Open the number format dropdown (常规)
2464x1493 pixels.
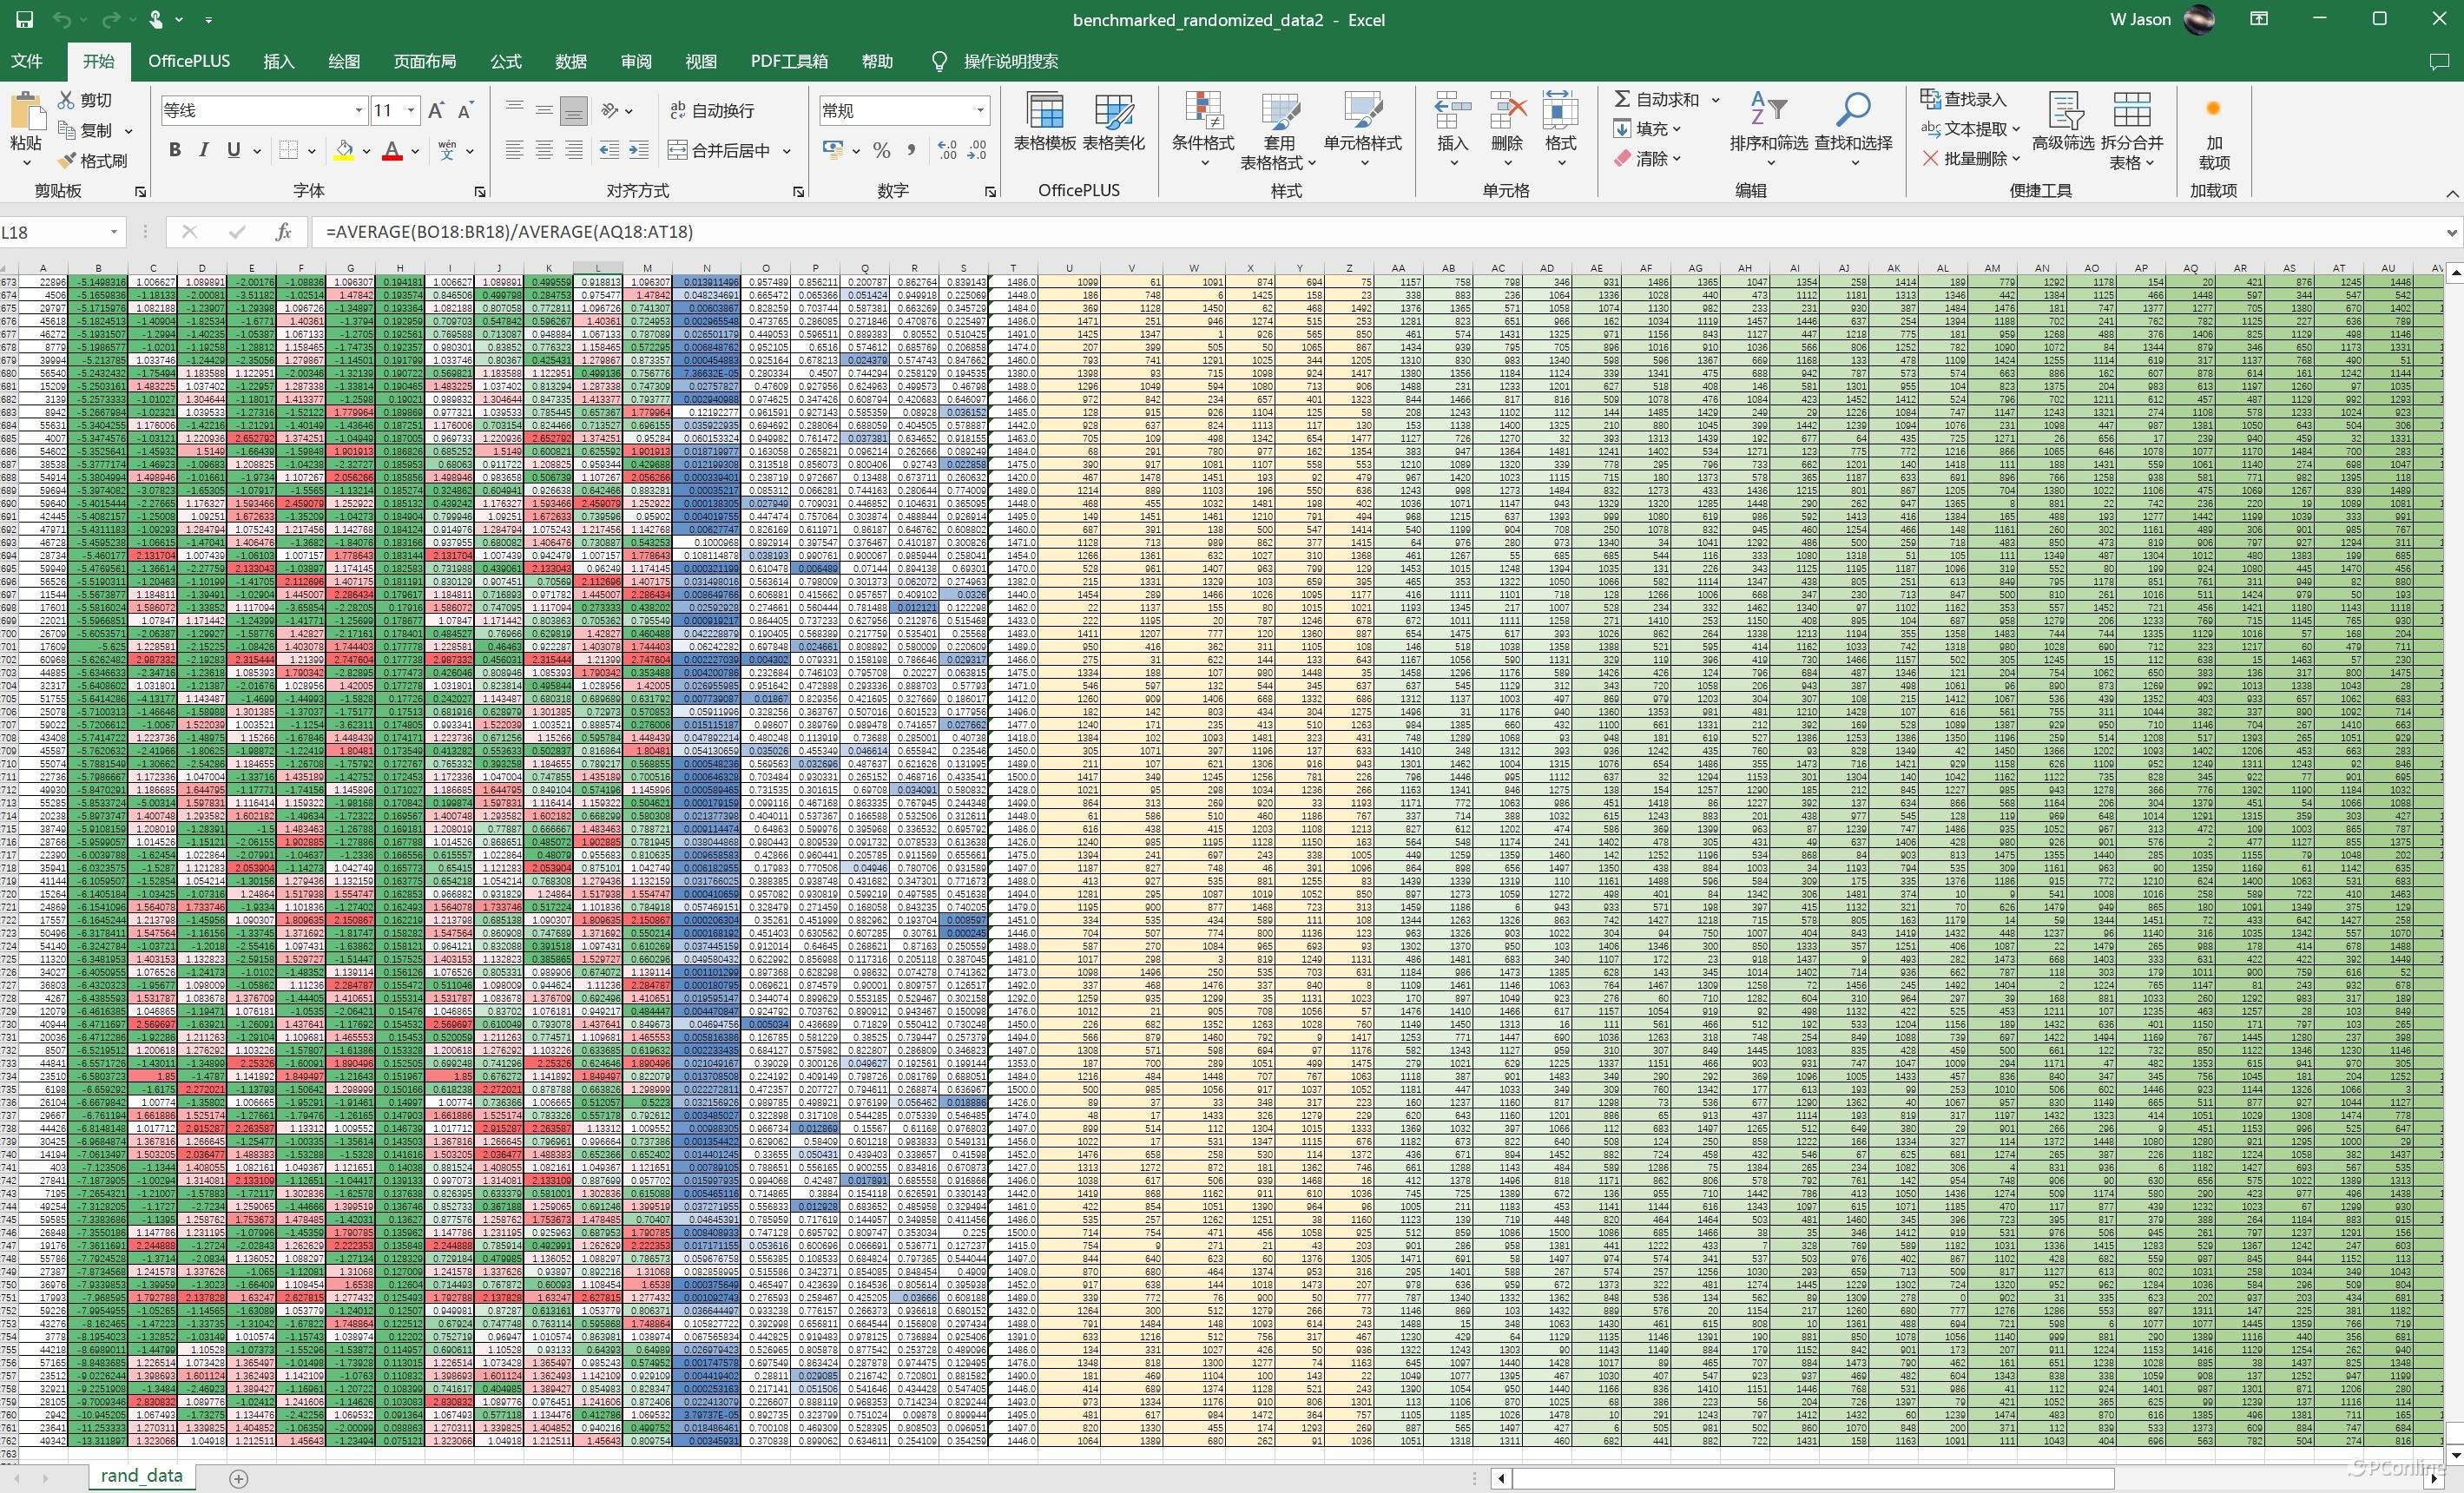pos(980,110)
